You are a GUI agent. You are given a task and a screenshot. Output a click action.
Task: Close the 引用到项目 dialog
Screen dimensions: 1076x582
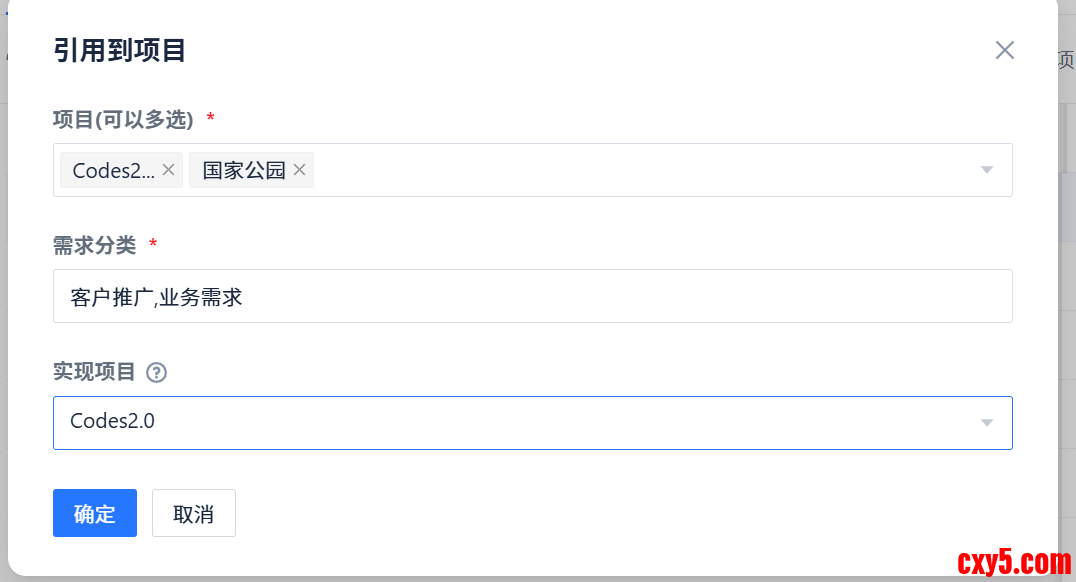tap(1005, 50)
